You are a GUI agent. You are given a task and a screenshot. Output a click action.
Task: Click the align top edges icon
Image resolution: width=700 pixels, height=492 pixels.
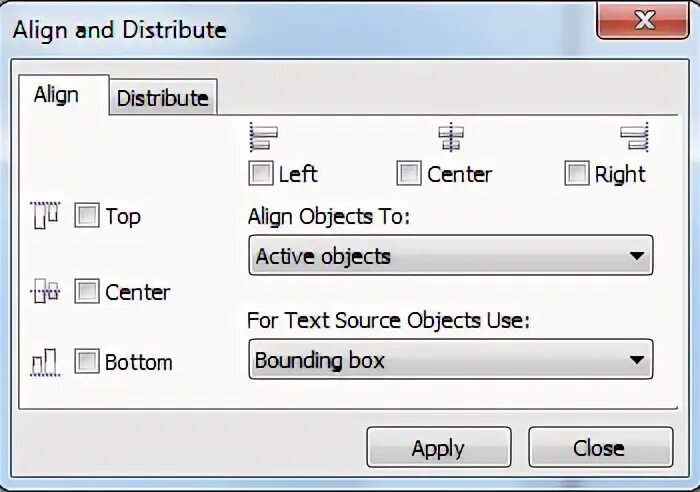[46, 215]
